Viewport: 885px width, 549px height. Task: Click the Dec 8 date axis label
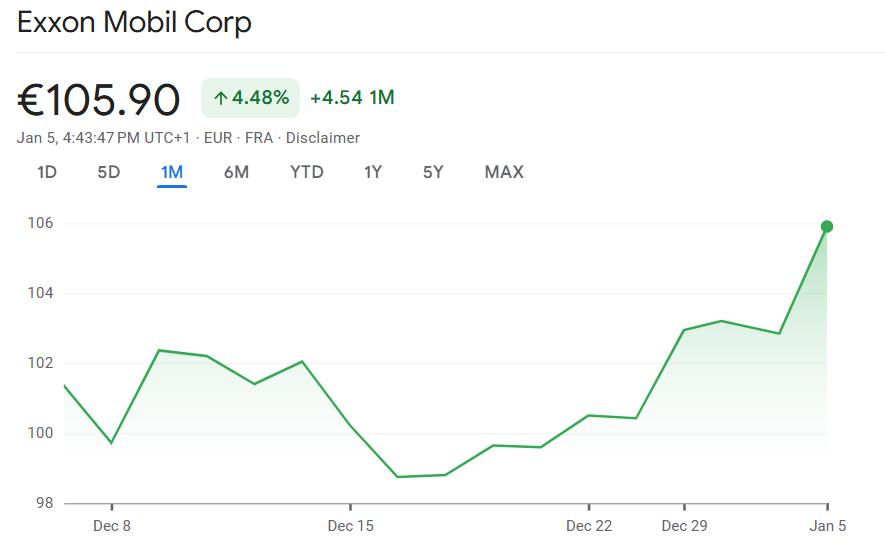pos(111,526)
